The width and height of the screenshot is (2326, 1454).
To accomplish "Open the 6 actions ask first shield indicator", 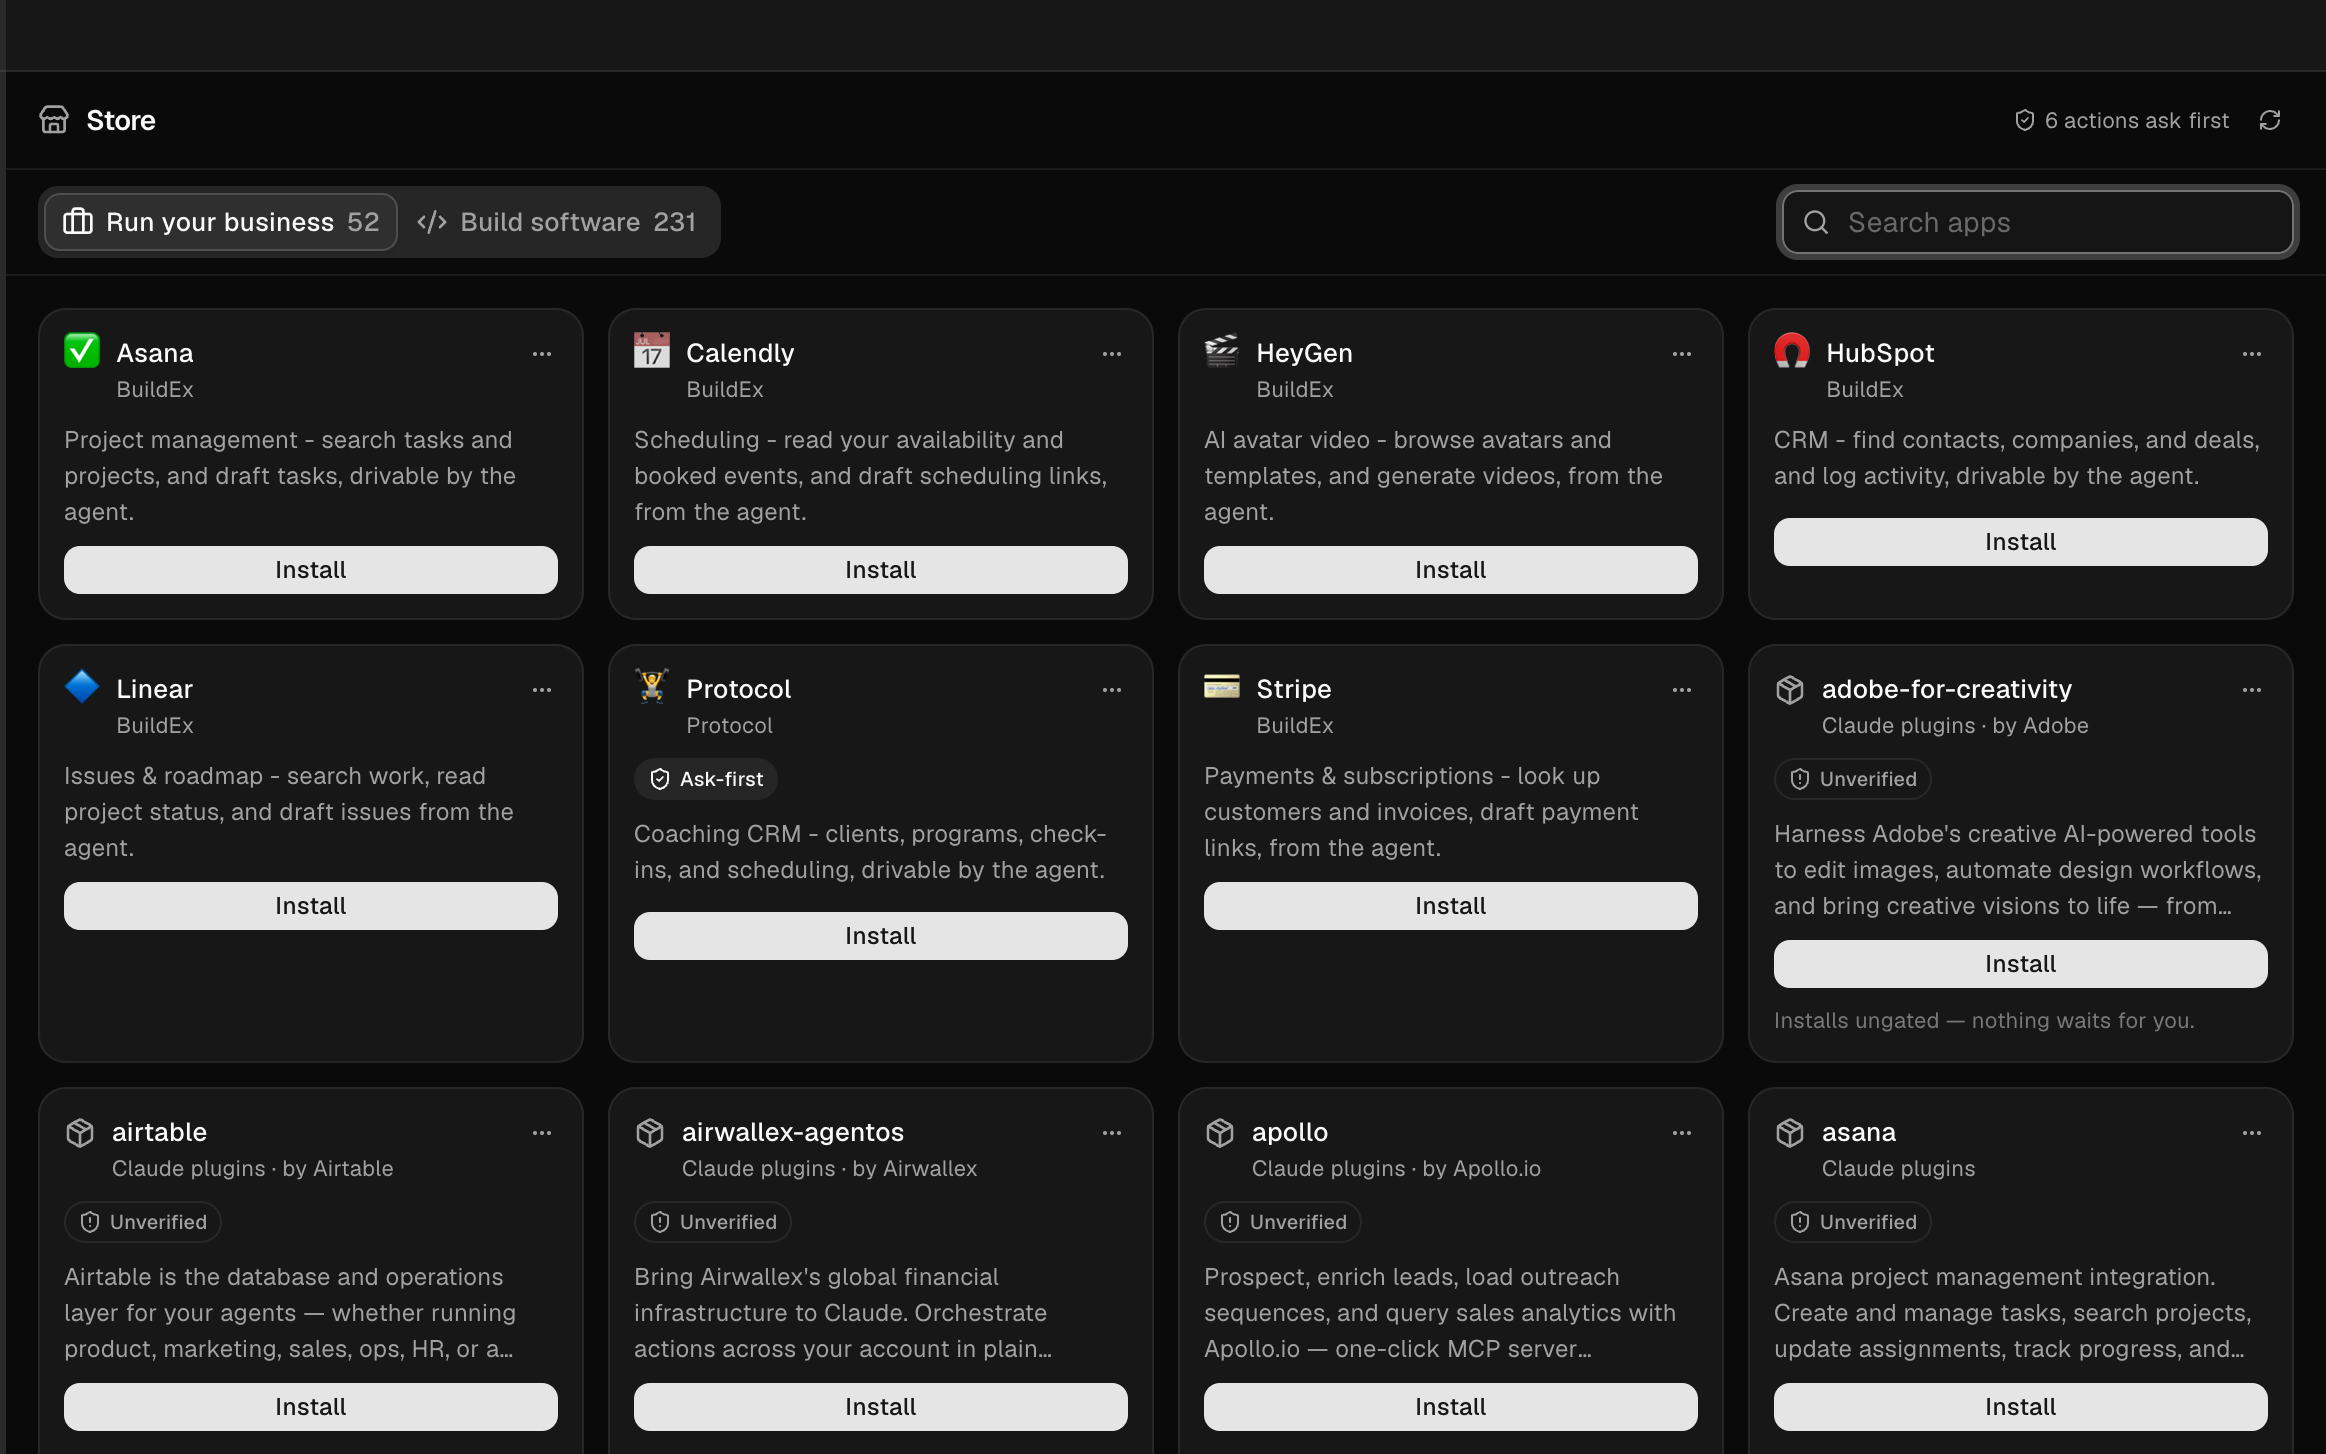I will [2121, 120].
